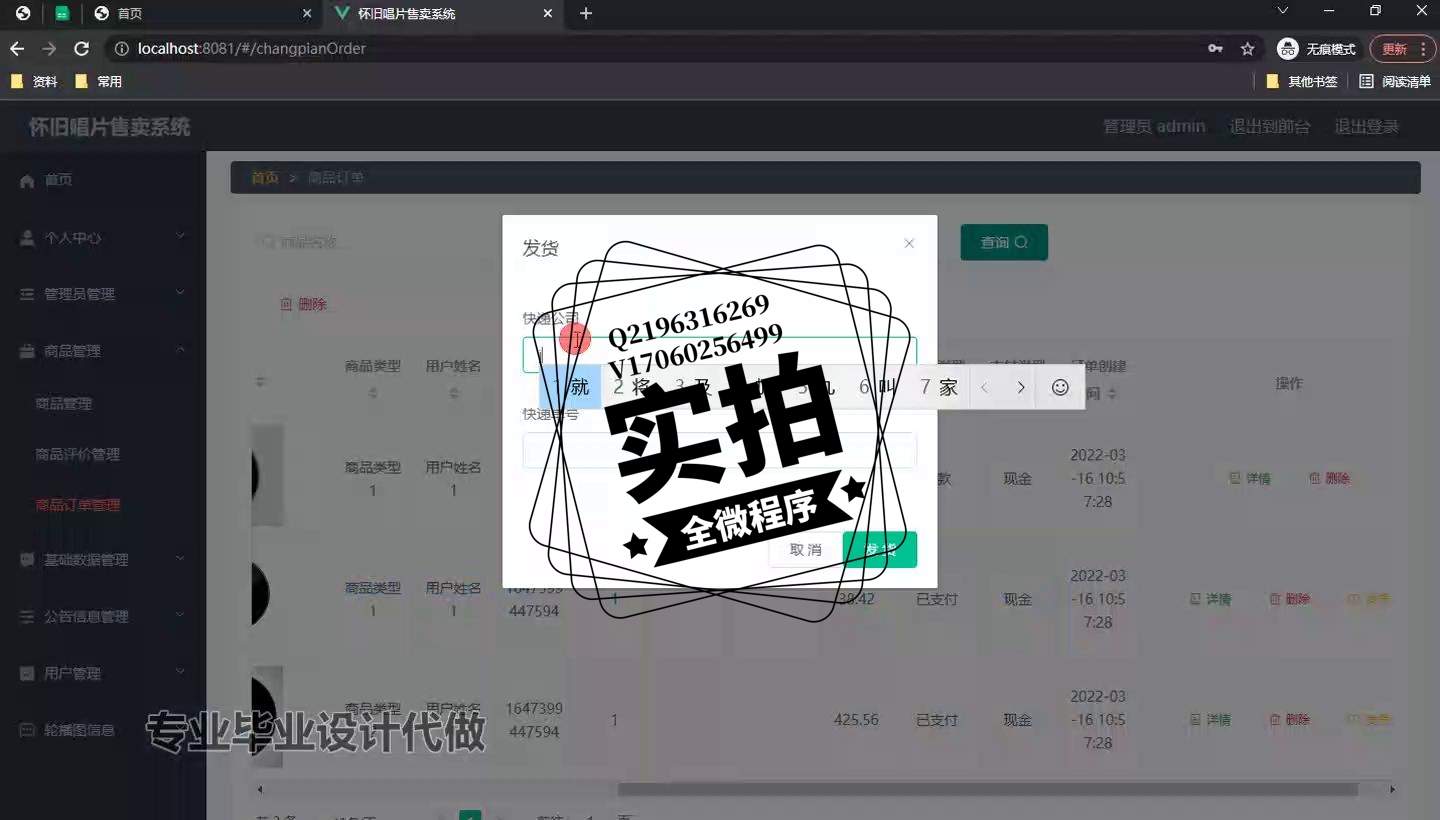The height and width of the screenshot is (820, 1440).
Task: Expand 用户管理 sidebar menu
Action: coord(103,674)
